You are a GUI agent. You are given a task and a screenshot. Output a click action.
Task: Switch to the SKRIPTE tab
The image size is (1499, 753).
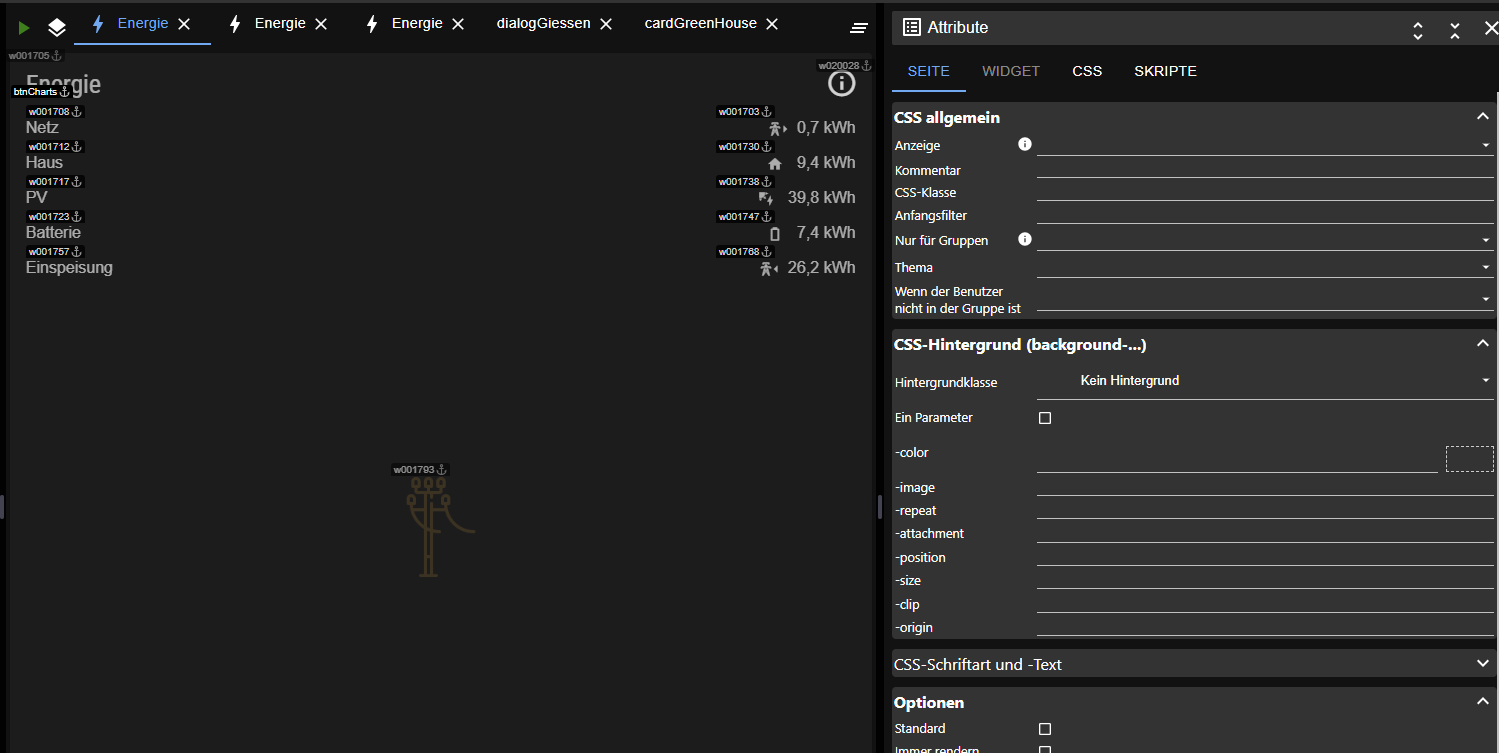pyautogui.click(x=1165, y=71)
